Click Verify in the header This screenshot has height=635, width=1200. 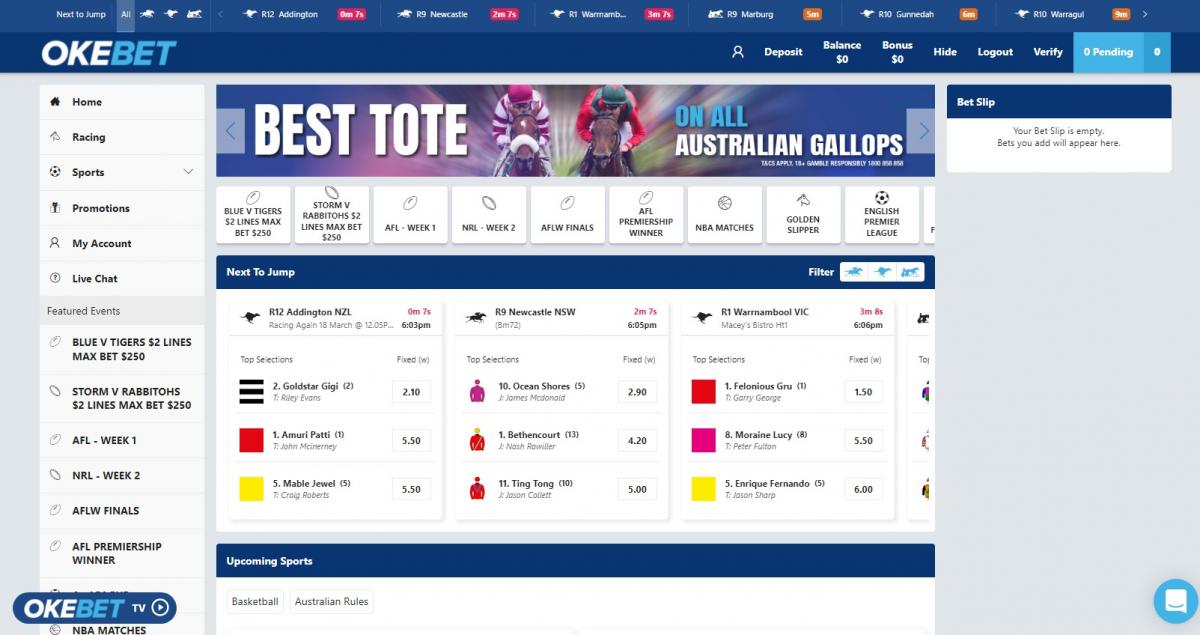[1048, 52]
